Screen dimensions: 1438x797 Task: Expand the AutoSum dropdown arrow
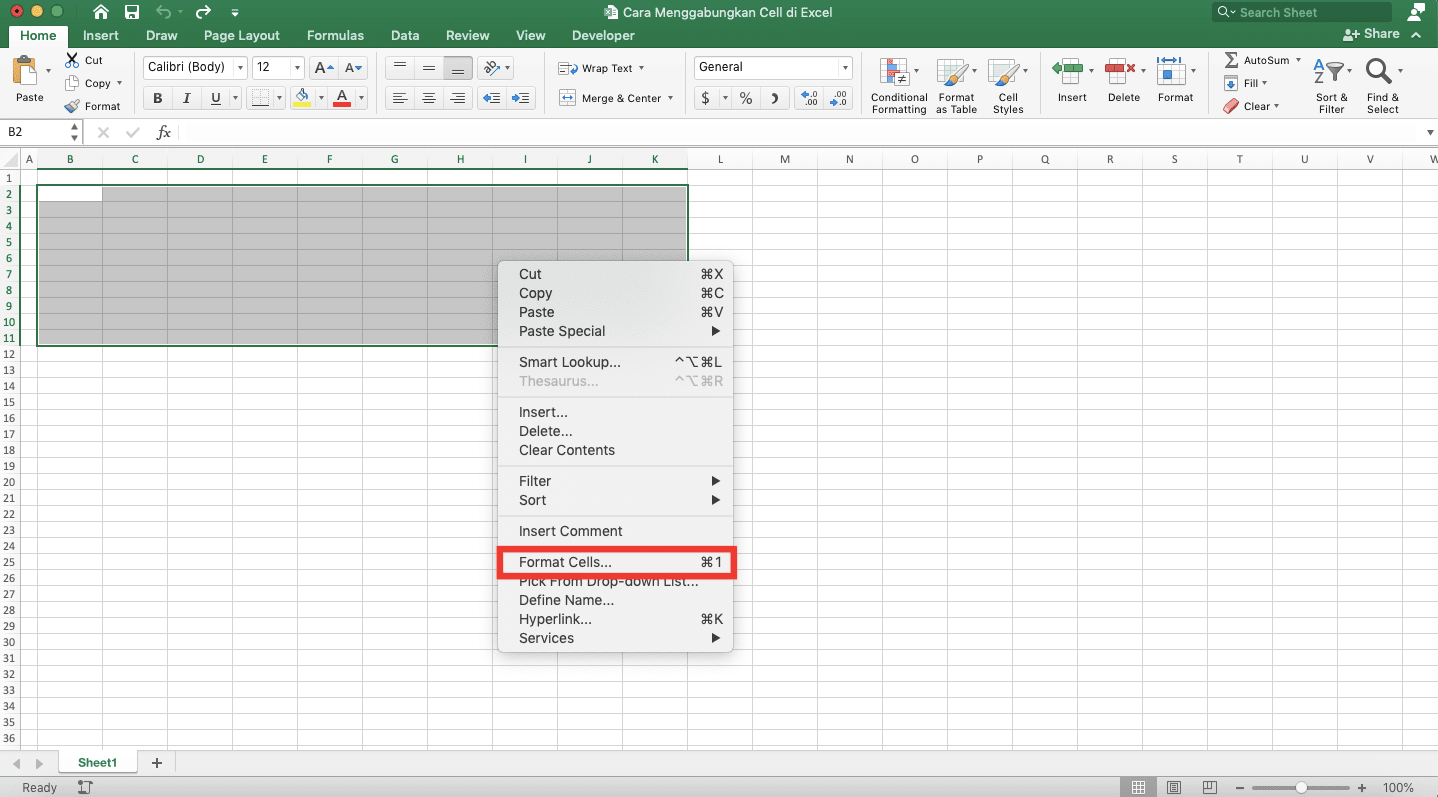click(1299, 60)
